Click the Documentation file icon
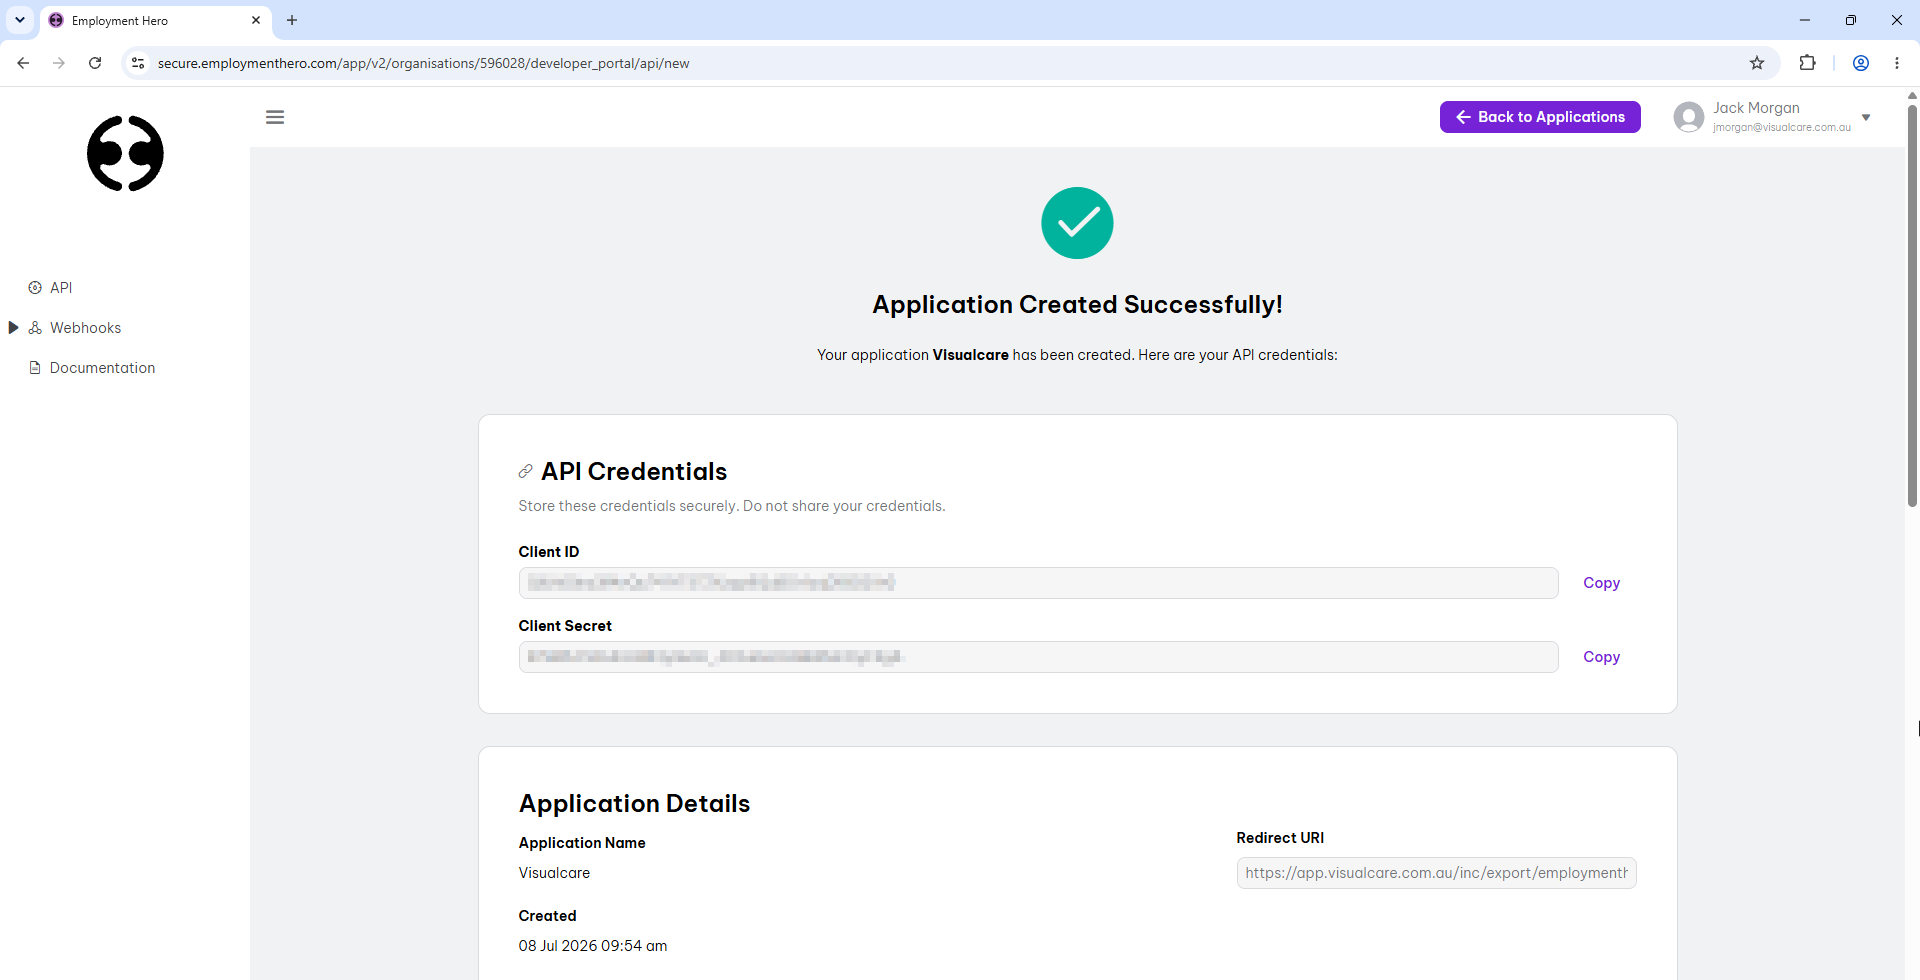This screenshot has width=1920, height=980. (x=35, y=368)
